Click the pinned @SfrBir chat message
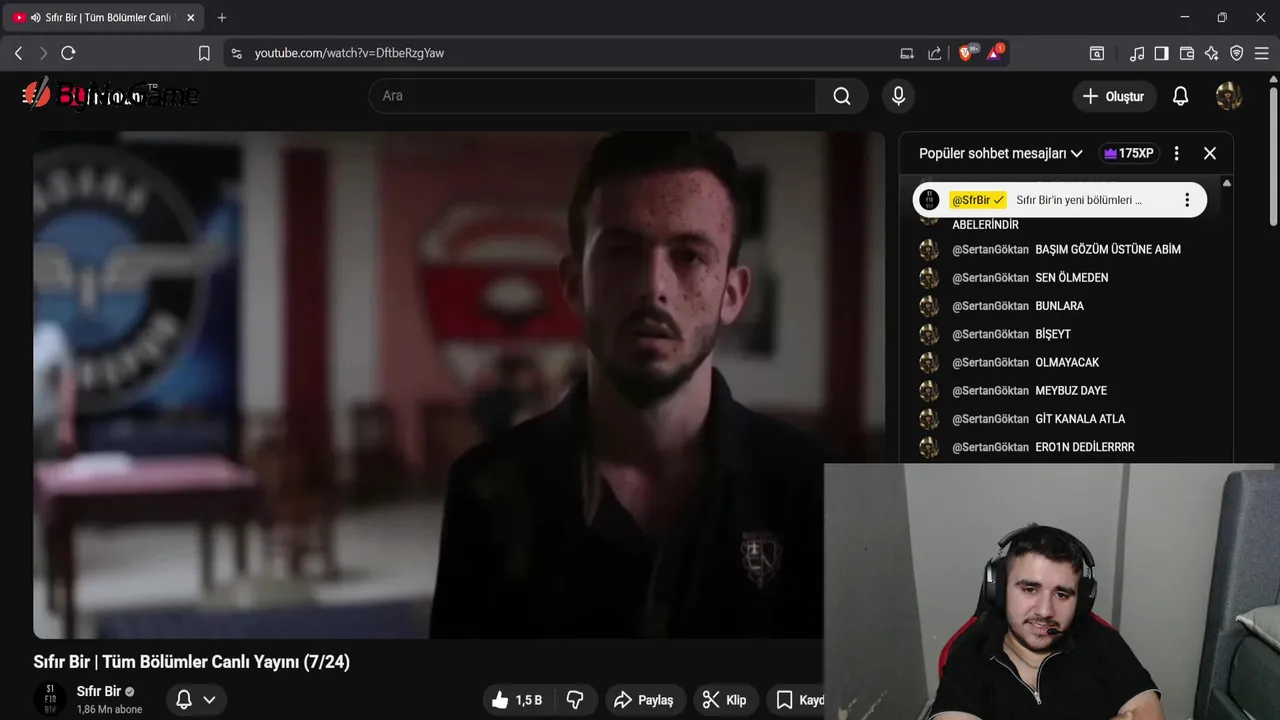Screen dimensions: 1280x720 pyautogui.click(x=1060, y=200)
